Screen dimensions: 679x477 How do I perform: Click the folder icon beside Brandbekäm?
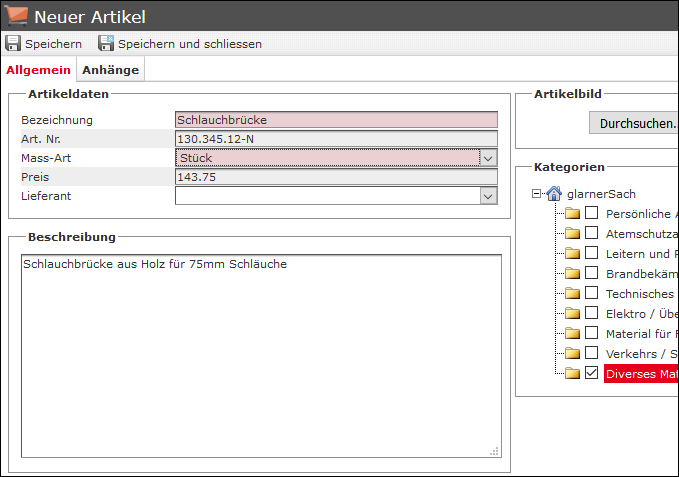coord(572,274)
